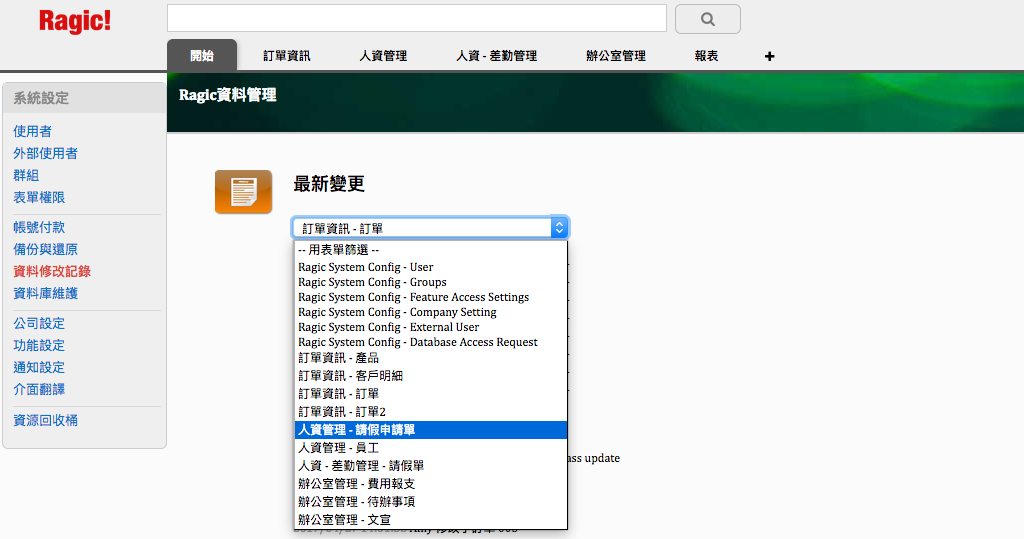
Task: Open 表單權限 link
Action: pyautogui.click(x=39, y=197)
